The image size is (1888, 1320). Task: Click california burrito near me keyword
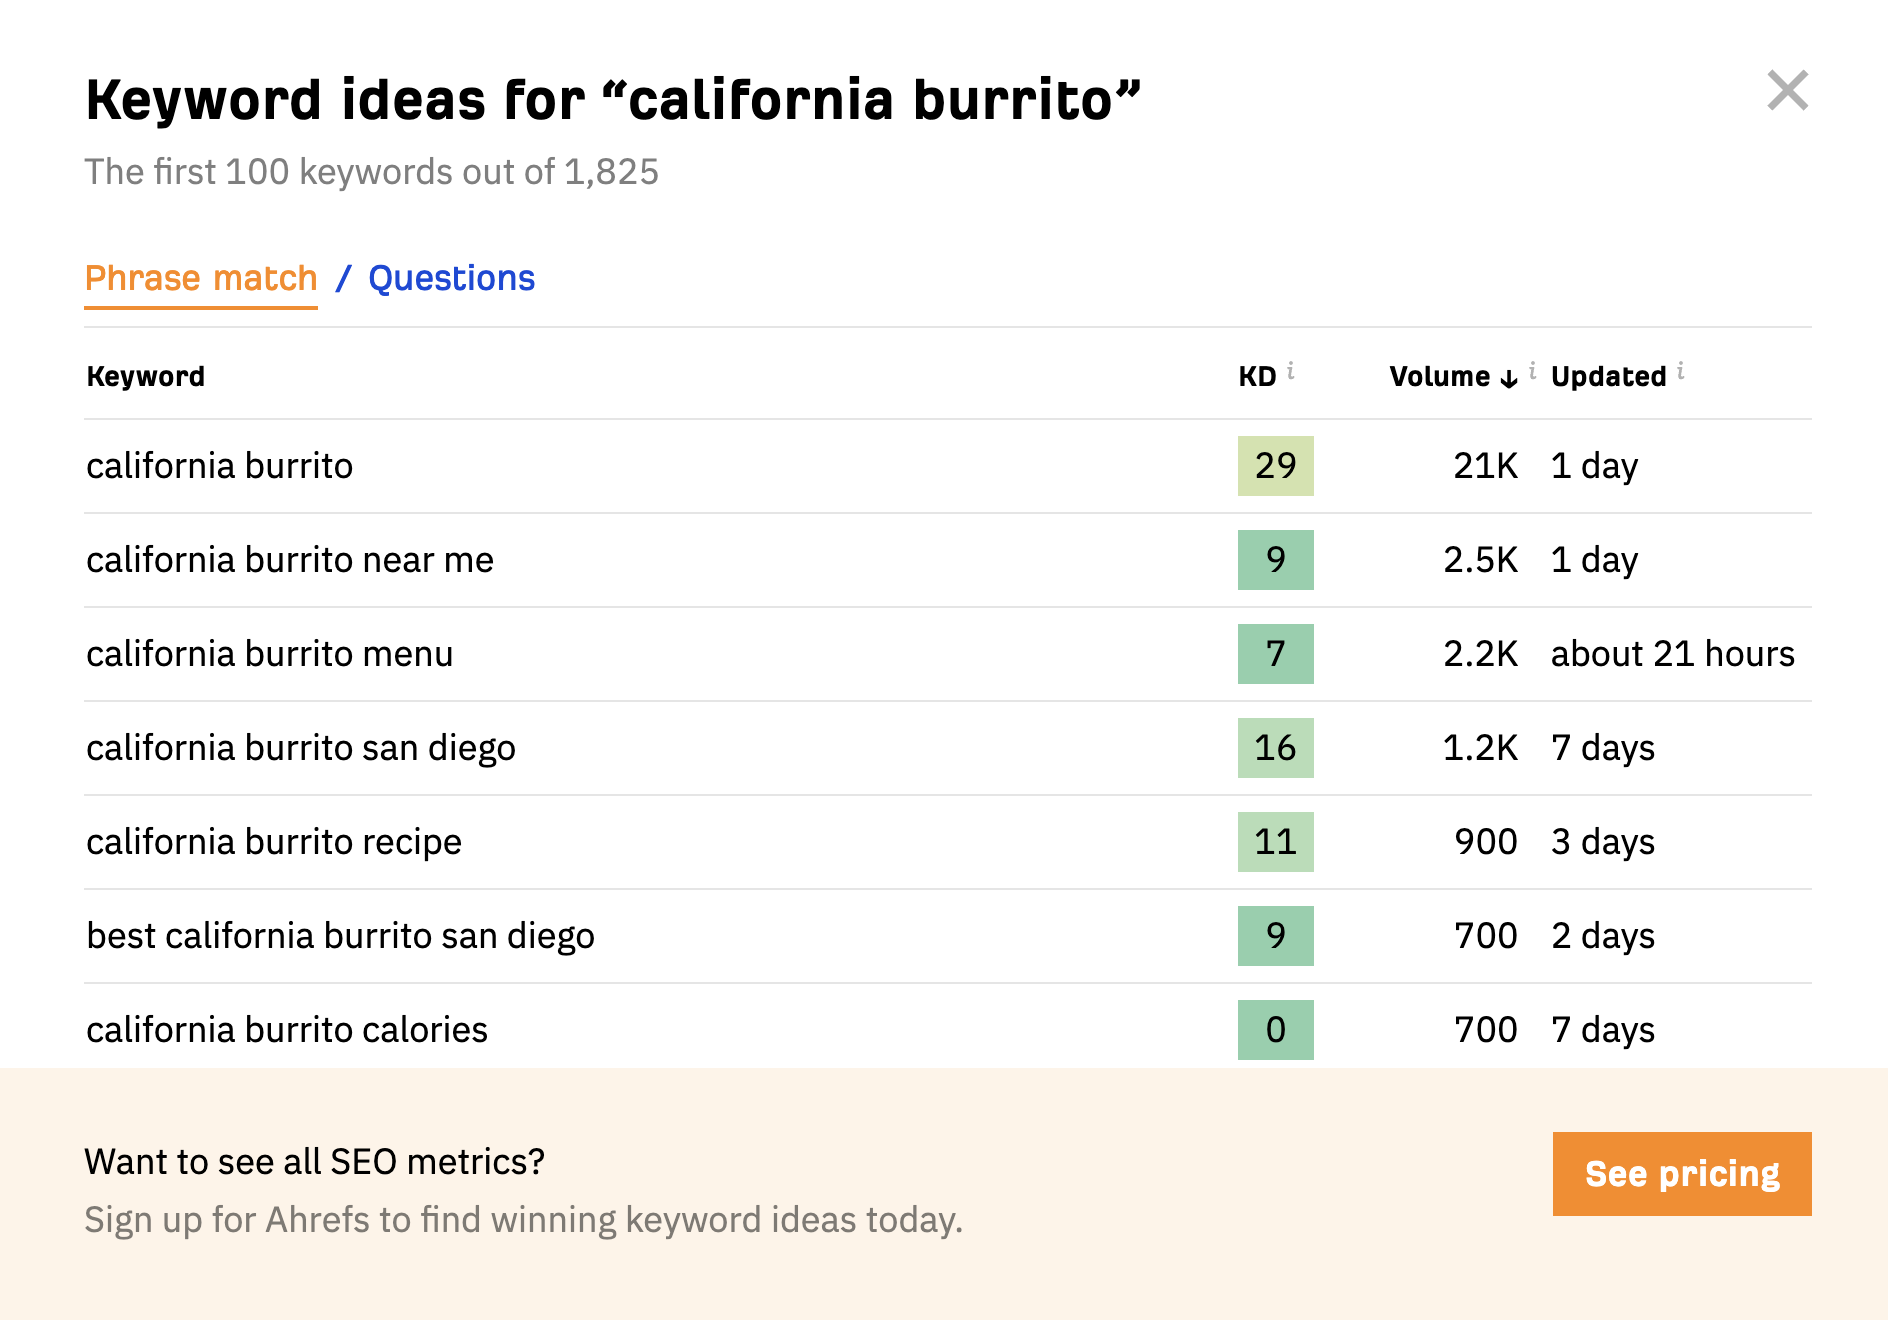tap(290, 560)
